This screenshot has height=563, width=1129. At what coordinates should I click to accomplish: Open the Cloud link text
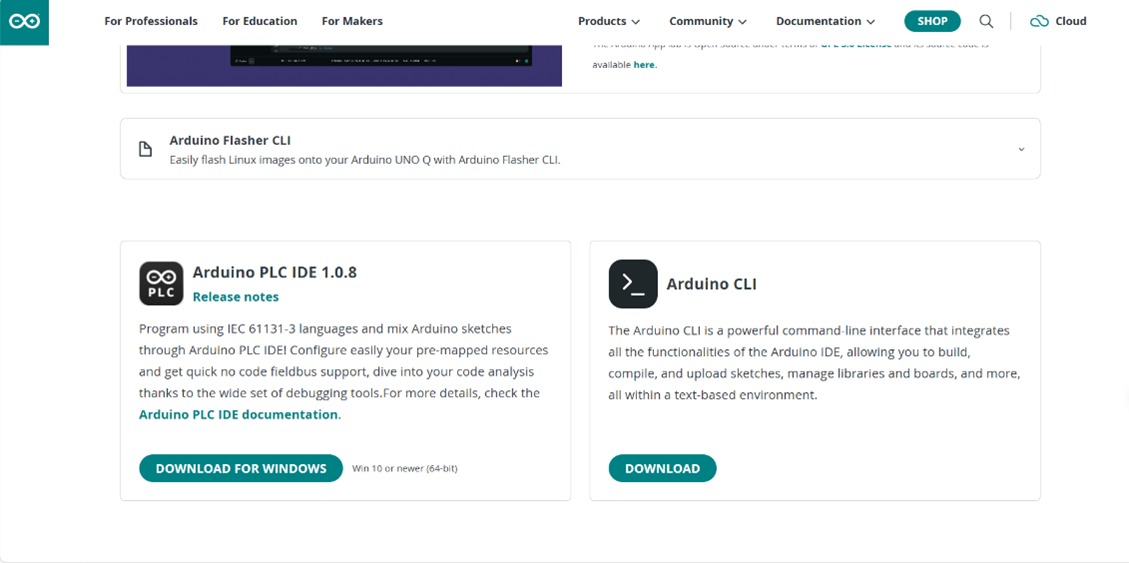(1071, 22)
